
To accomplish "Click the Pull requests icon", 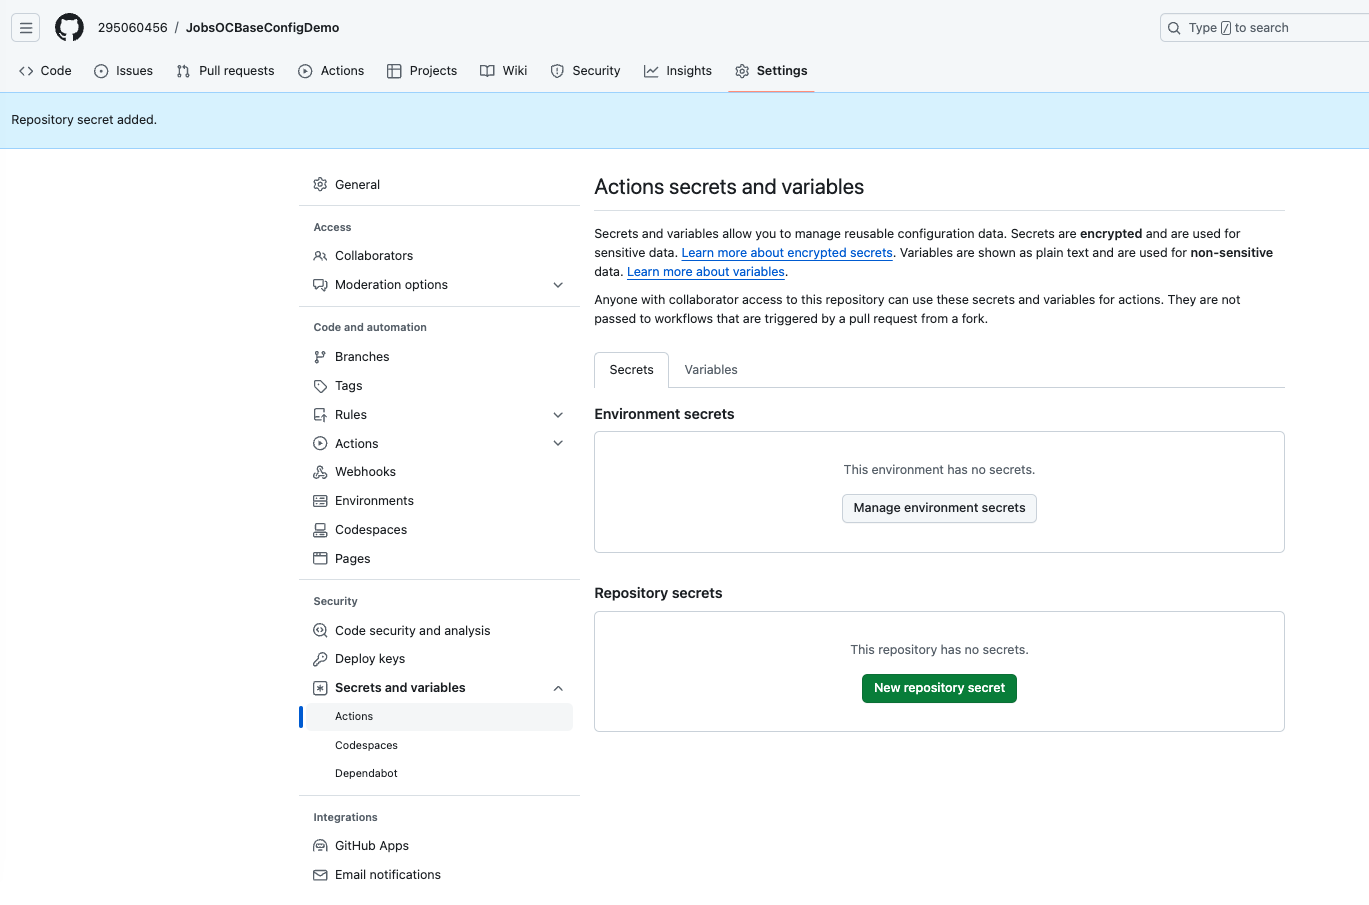I will coord(183,71).
